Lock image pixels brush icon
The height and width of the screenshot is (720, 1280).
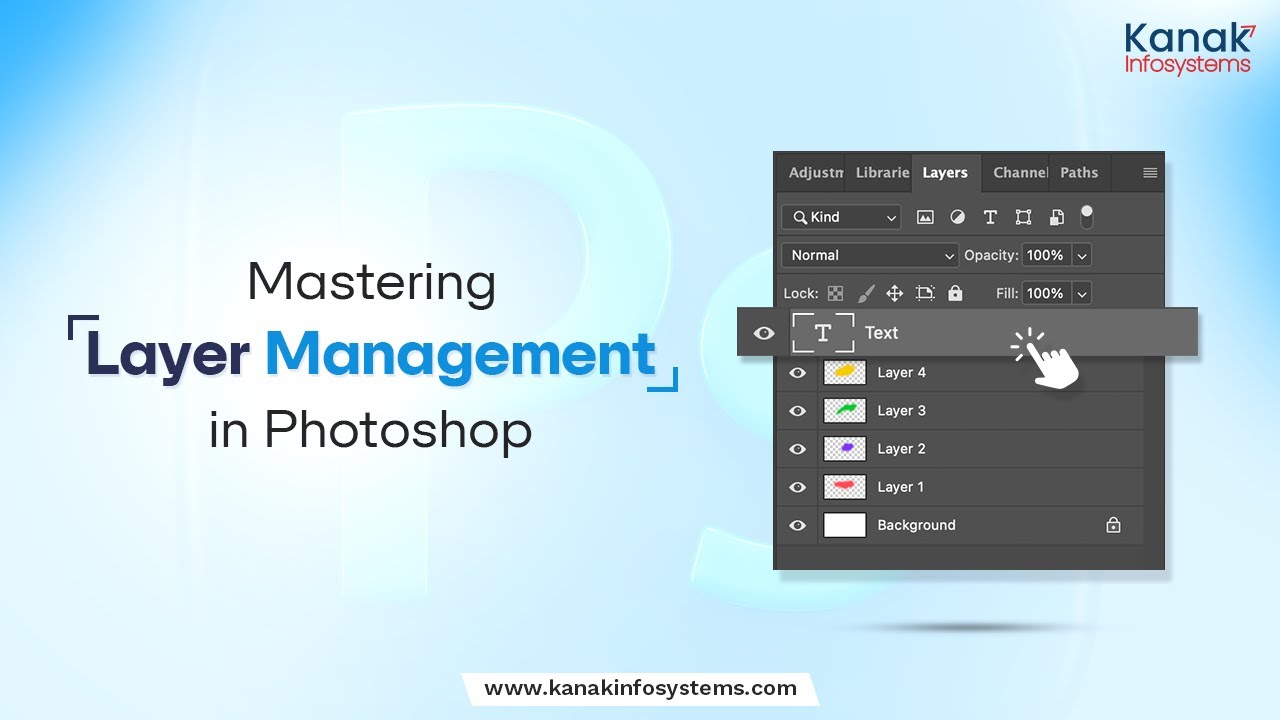(866, 293)
